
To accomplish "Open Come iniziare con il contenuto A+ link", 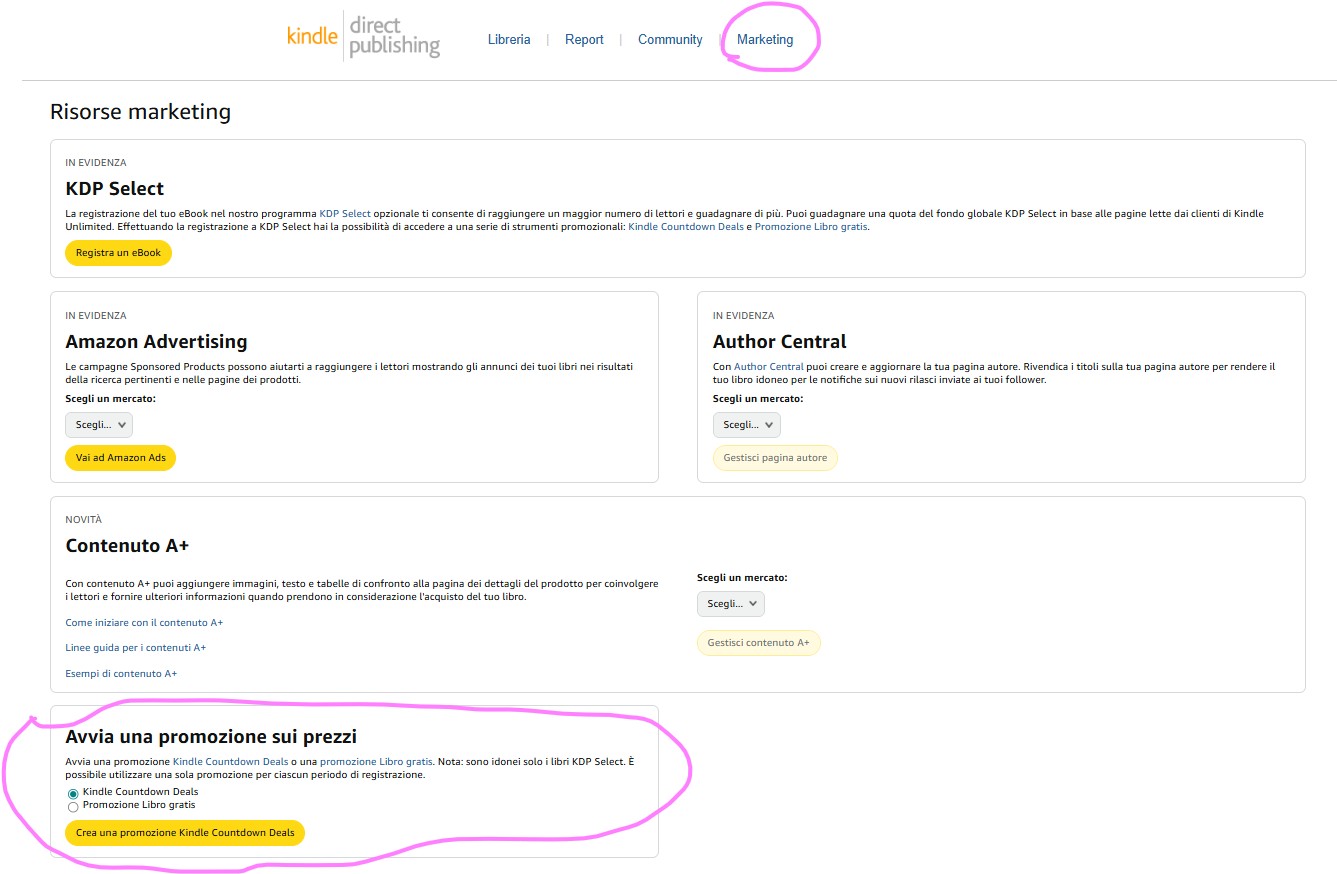I will click(x=144, y=623).
